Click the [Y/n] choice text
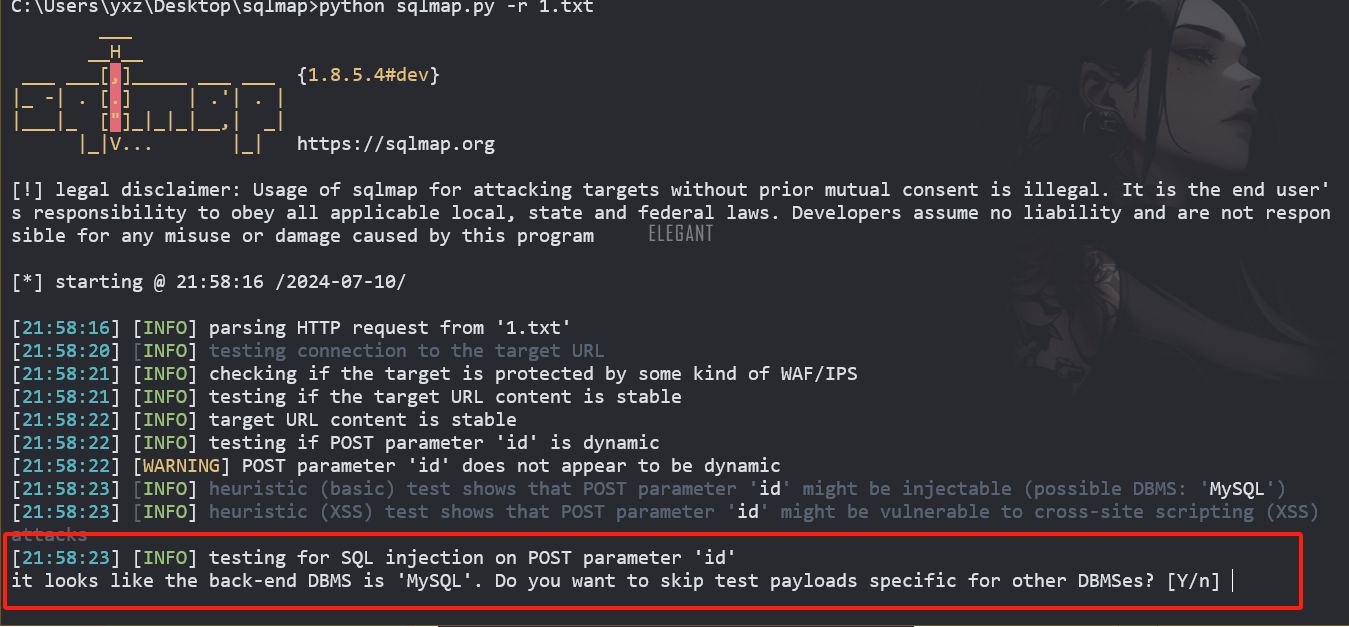Screen dimensions: 1349x627 [1194, 581]
